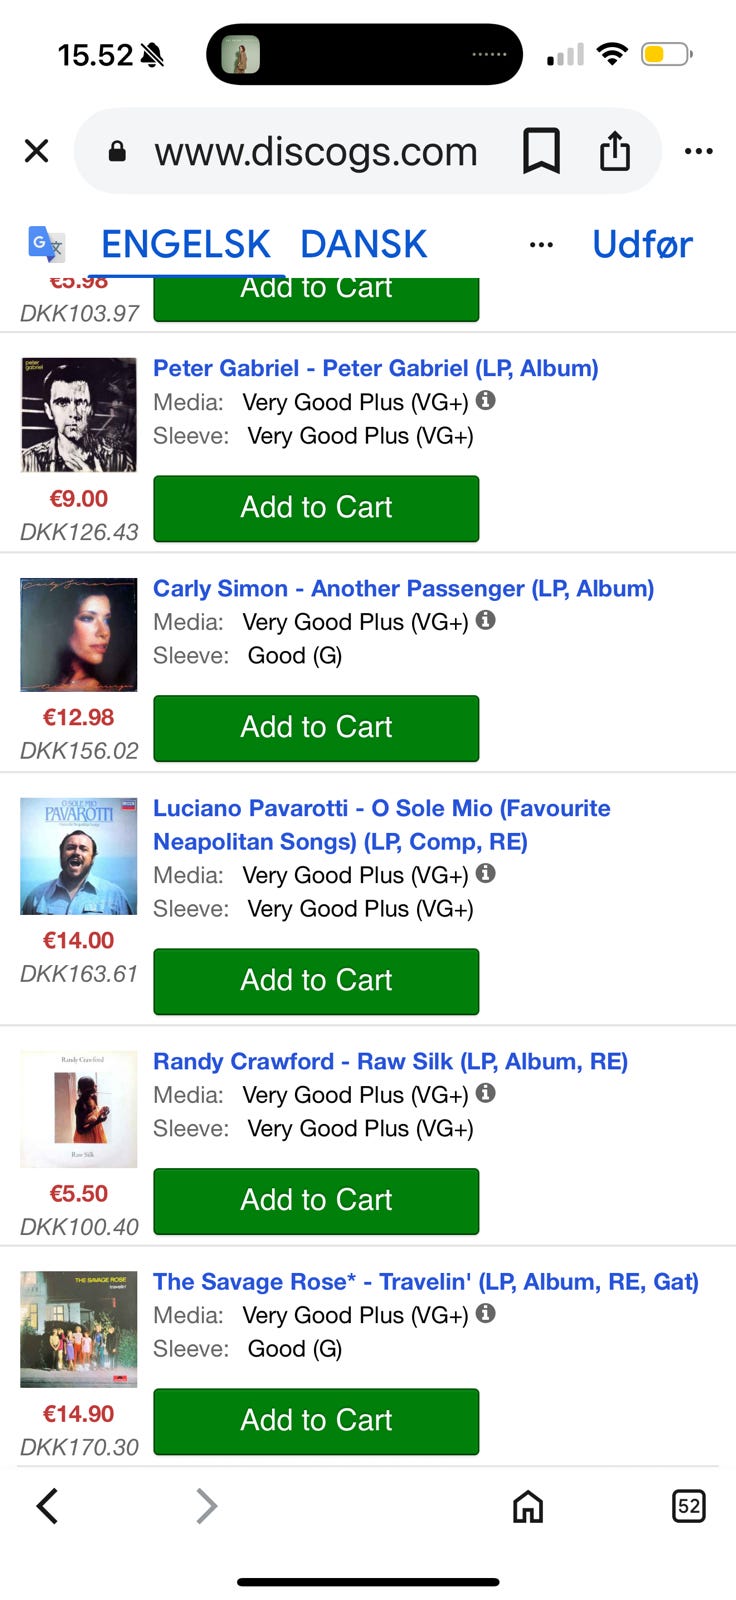Tap the Udfør translate button
The height and width of the screenshot is (1600, 736).
642,244
